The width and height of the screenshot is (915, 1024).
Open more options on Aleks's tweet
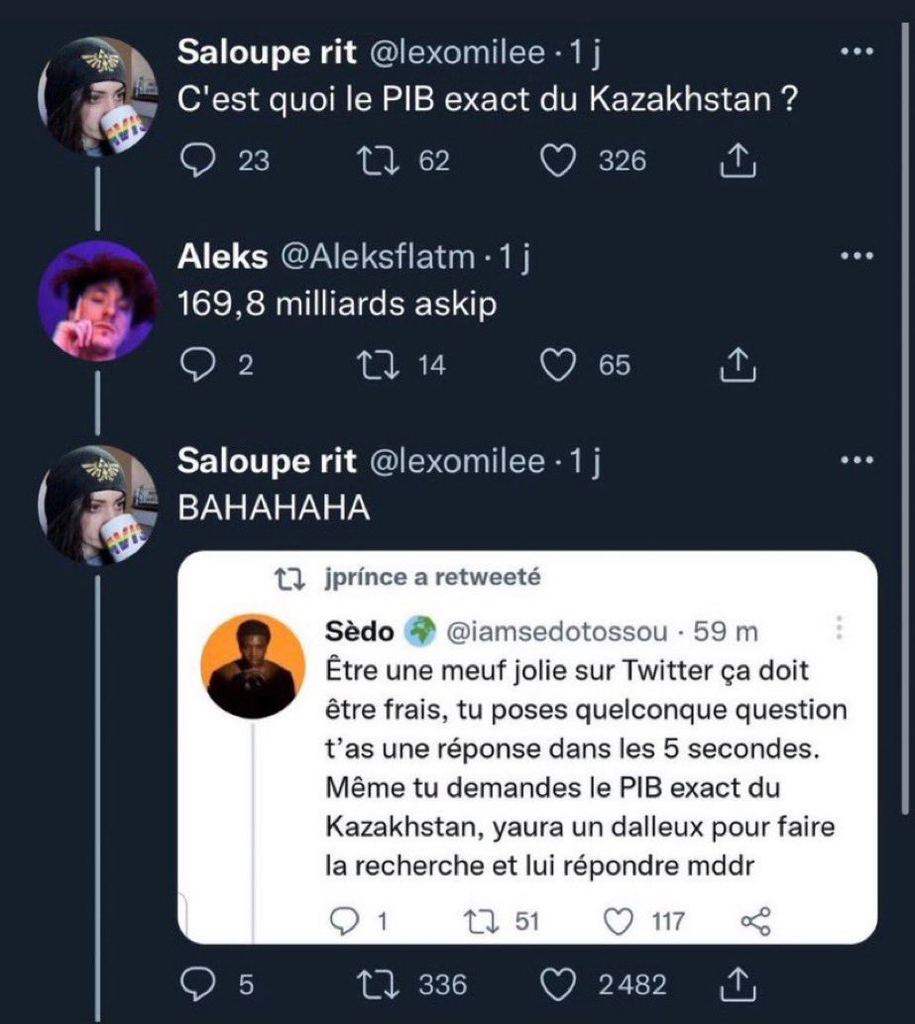click(857, 258)
